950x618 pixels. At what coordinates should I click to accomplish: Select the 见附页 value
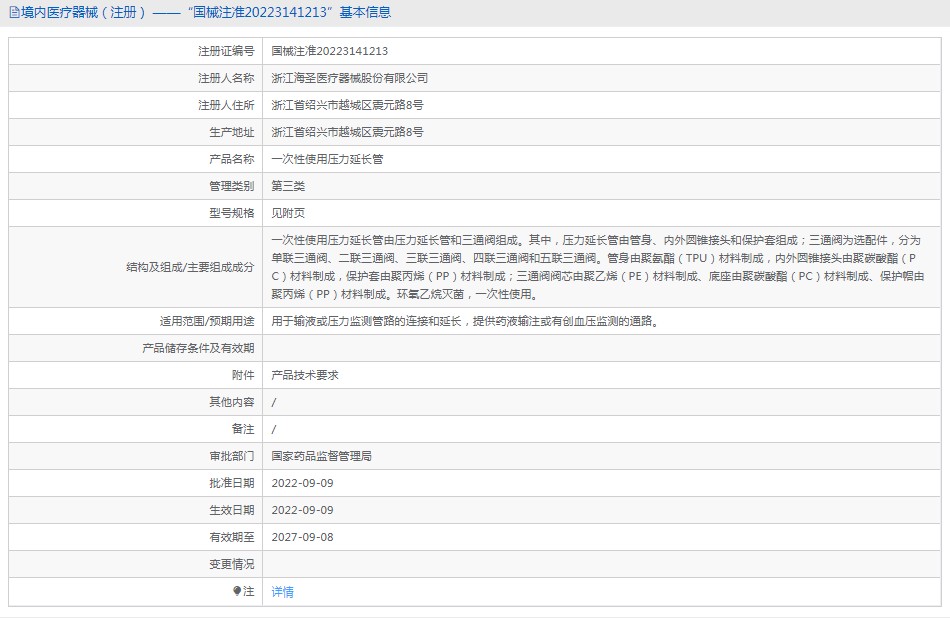[288, 213]
